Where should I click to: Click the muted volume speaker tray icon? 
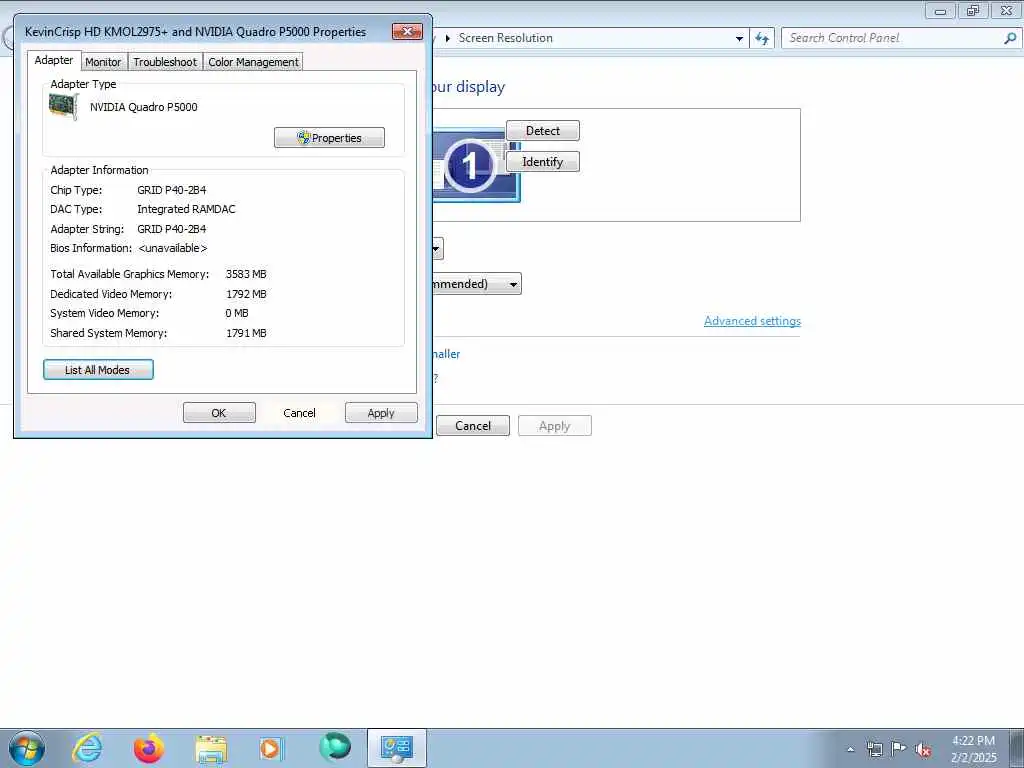pyautogui.click(x=923, y=749)
